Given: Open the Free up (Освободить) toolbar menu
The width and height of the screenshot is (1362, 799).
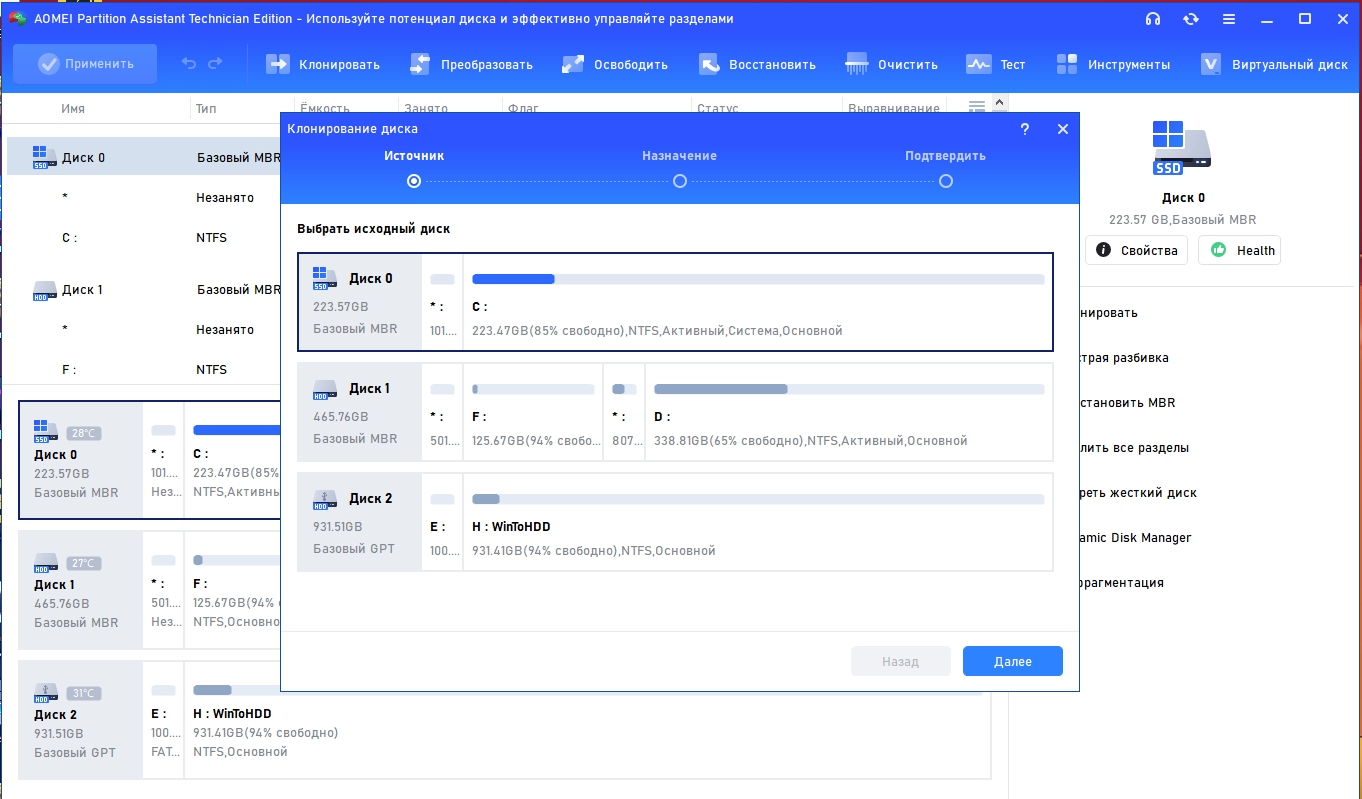Looking at the screenshot, I should point(615,64).
